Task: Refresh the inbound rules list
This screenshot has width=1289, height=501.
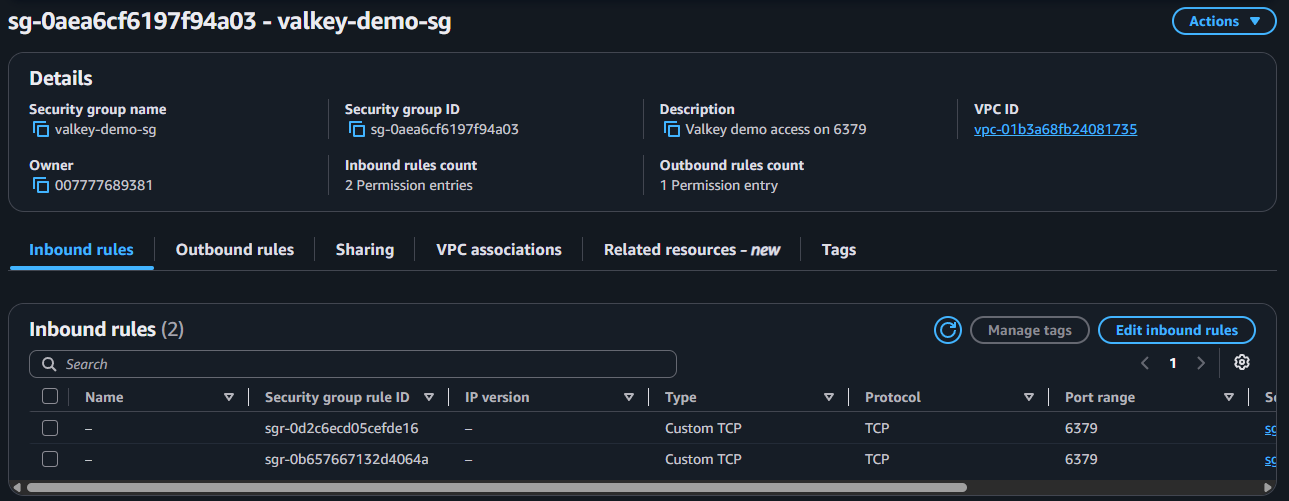Action: (x=947, y=330)
